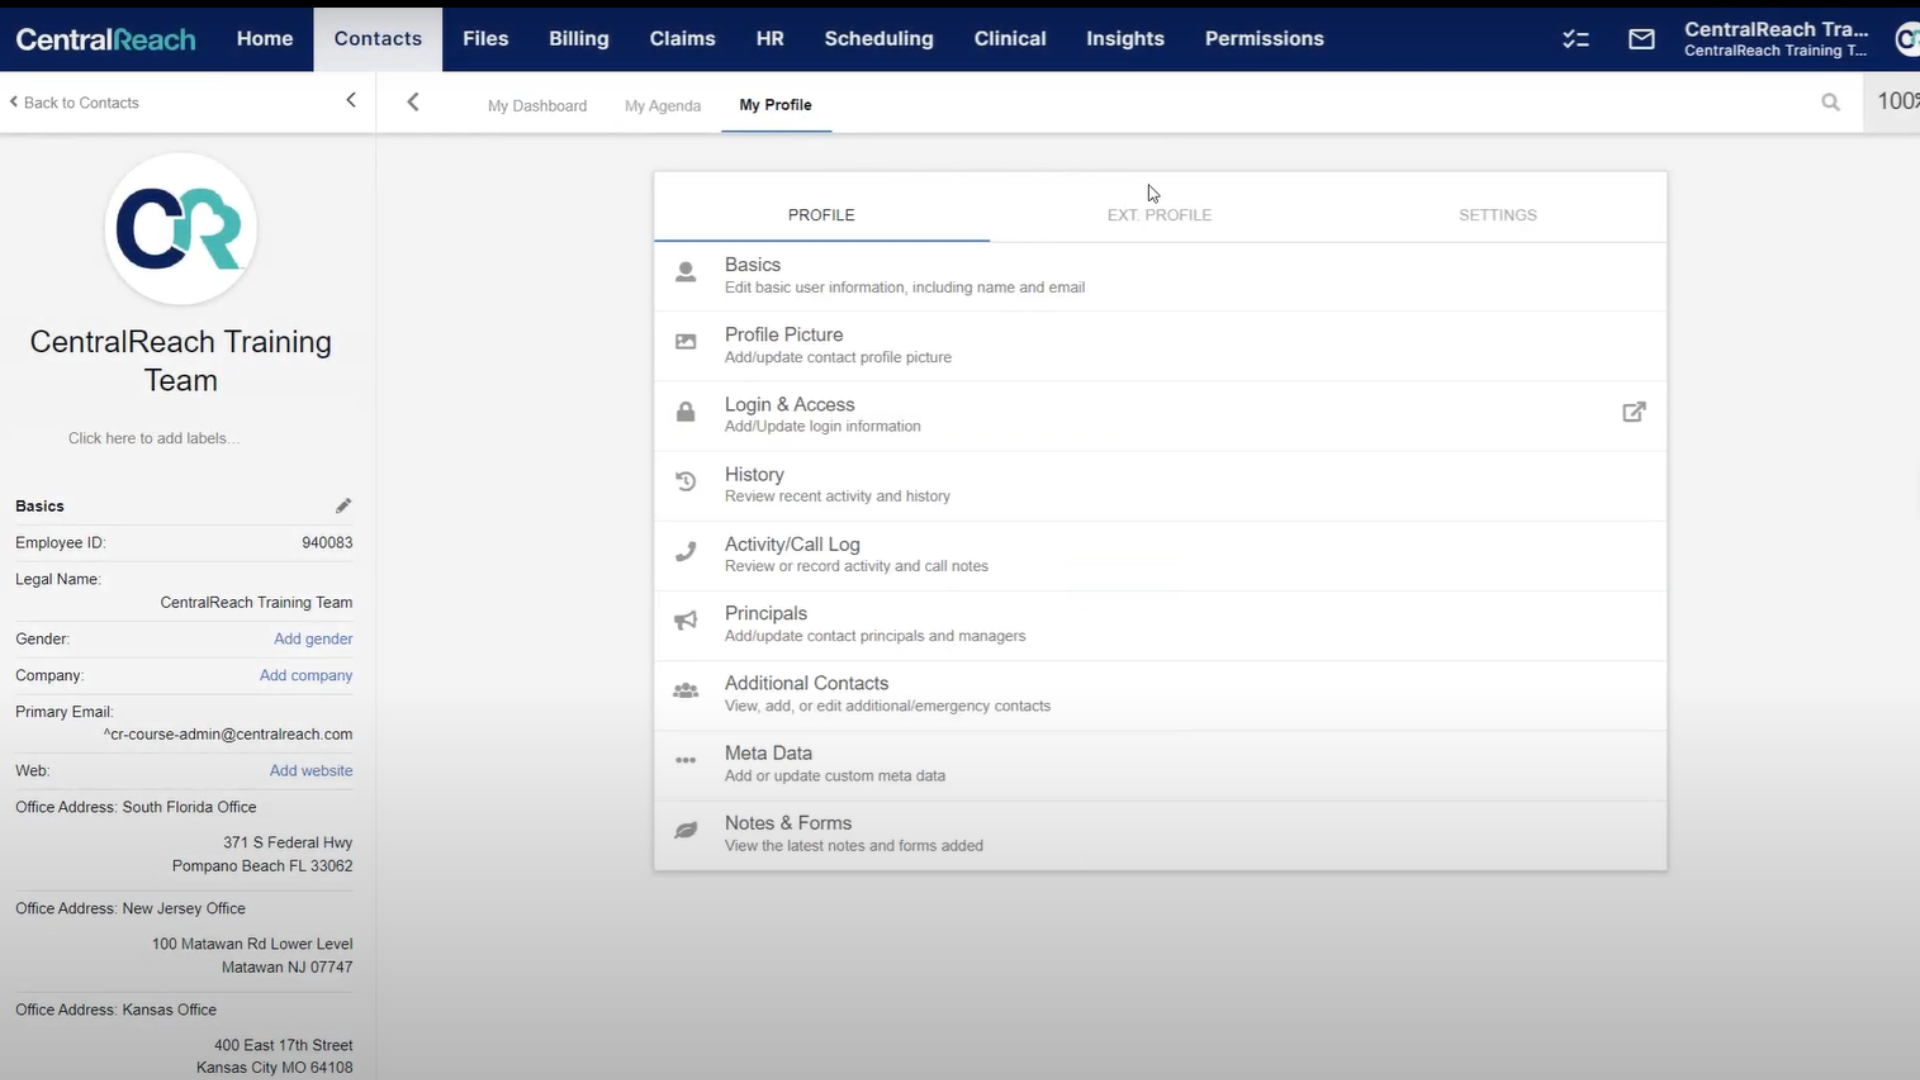Open the Billing menu
This screenshot has width=1920, height=1080.
(x=579, y=39)
